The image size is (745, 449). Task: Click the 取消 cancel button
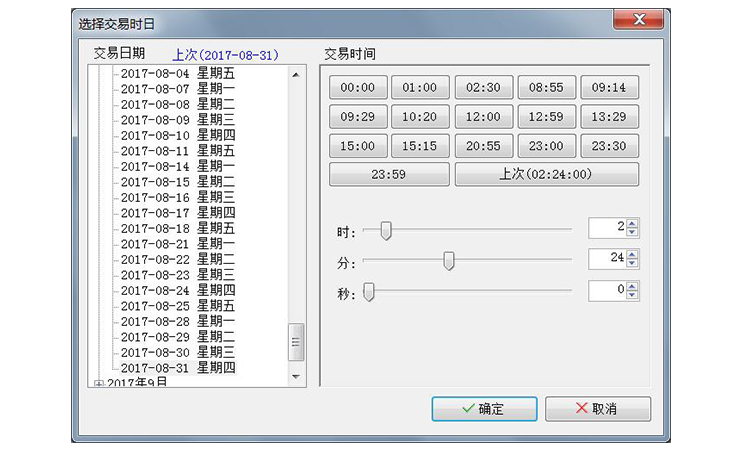597,409
